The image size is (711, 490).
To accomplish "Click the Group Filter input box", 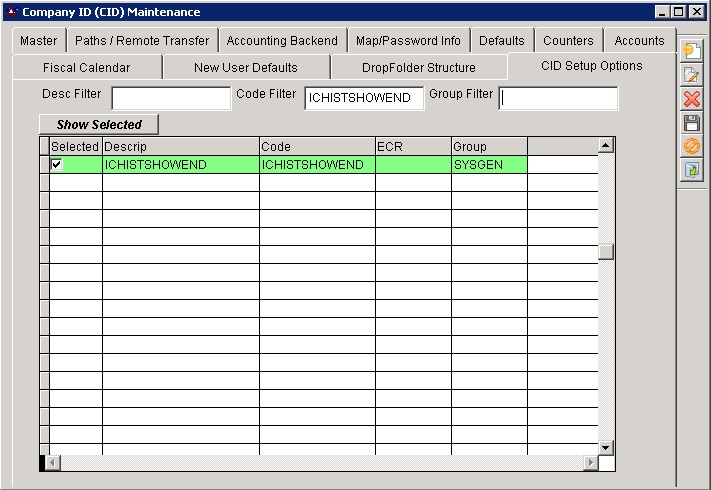I will coord(558,98).
